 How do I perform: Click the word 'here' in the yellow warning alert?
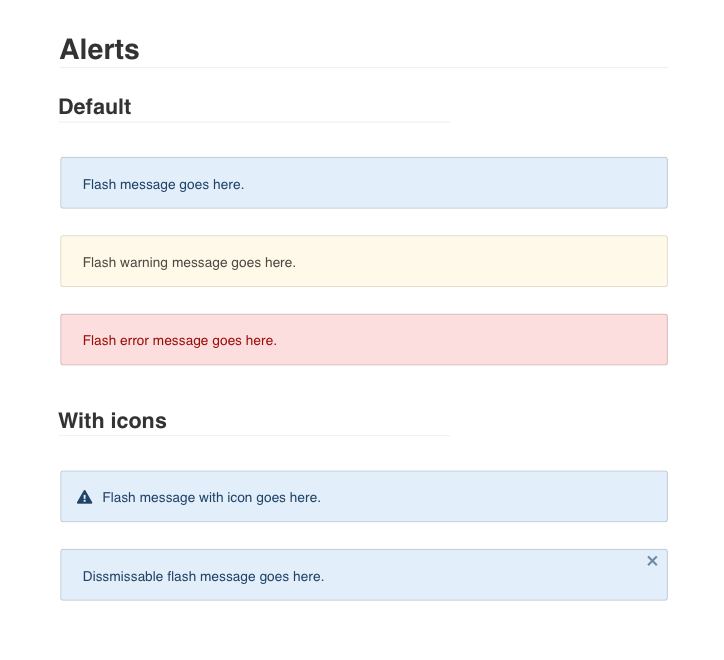[279, 263]
